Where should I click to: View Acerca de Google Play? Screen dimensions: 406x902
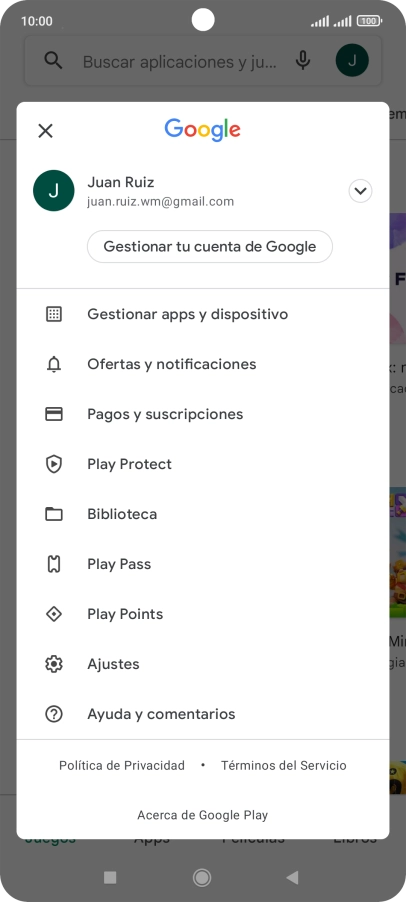(x=202, y=815)
